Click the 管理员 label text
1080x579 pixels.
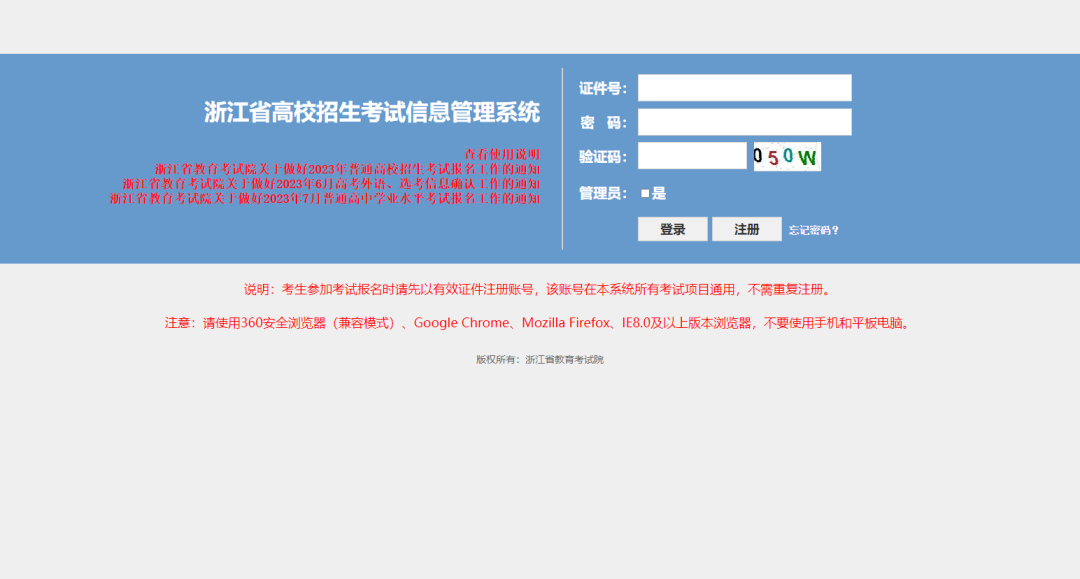pos(602,194)
